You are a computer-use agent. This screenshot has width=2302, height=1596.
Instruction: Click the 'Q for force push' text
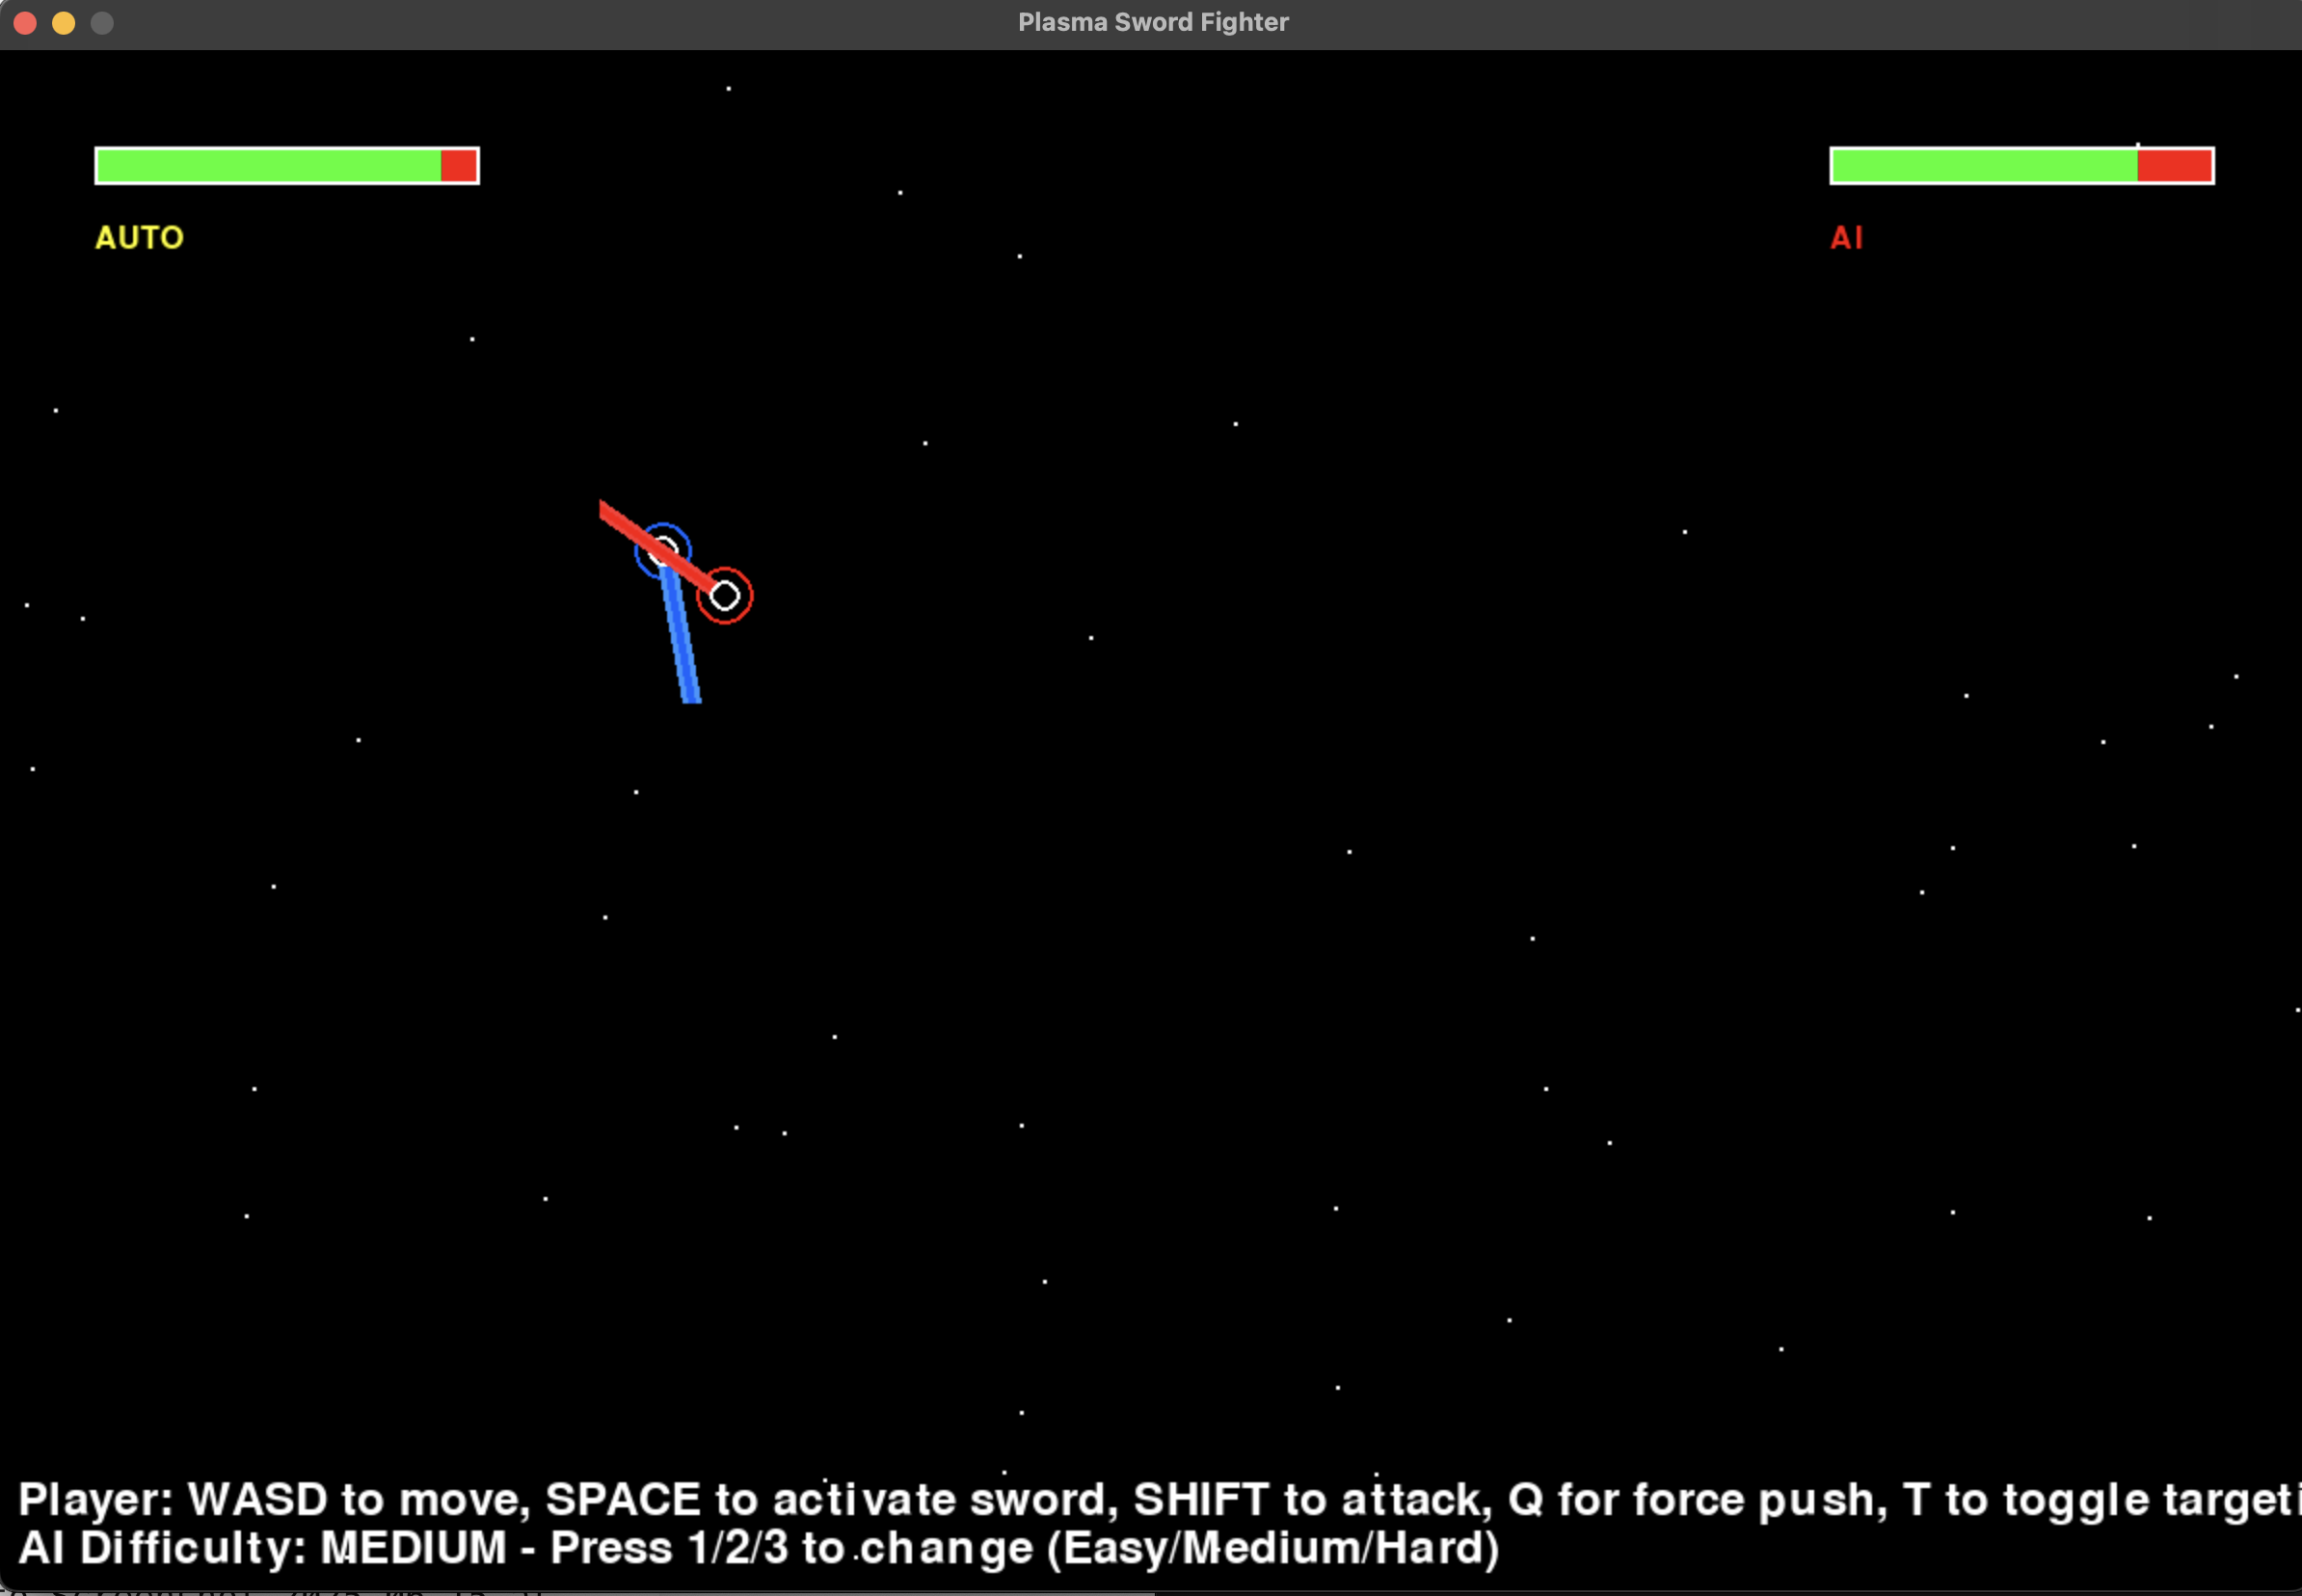(1697, 1500)
